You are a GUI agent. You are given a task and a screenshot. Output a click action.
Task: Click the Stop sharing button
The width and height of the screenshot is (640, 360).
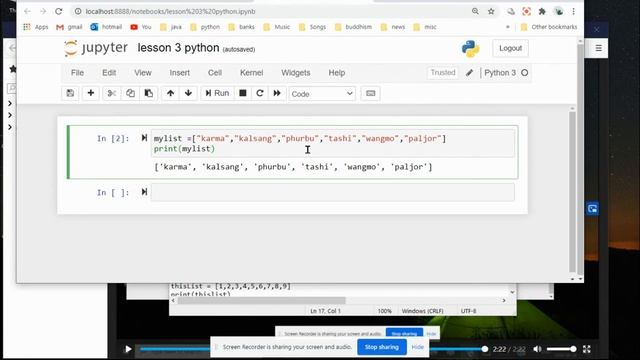[382, 347]
